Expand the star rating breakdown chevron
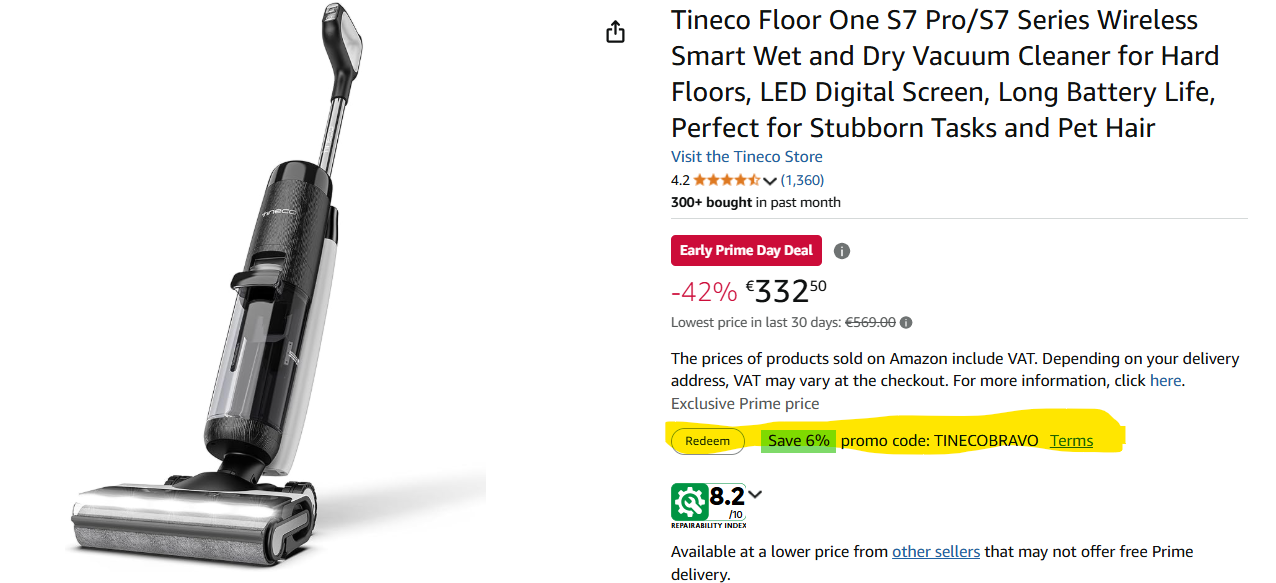This screenshot has width=1276, height=583. (x=769, y=181)
